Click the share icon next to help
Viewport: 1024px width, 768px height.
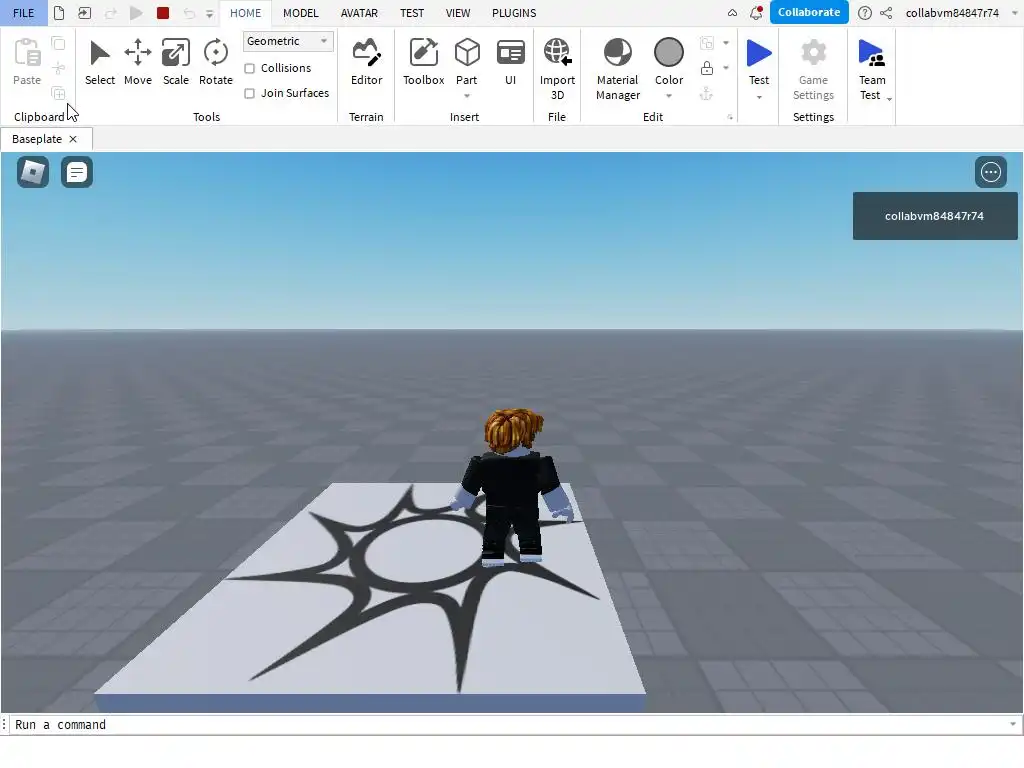click(x=886, y=12)
